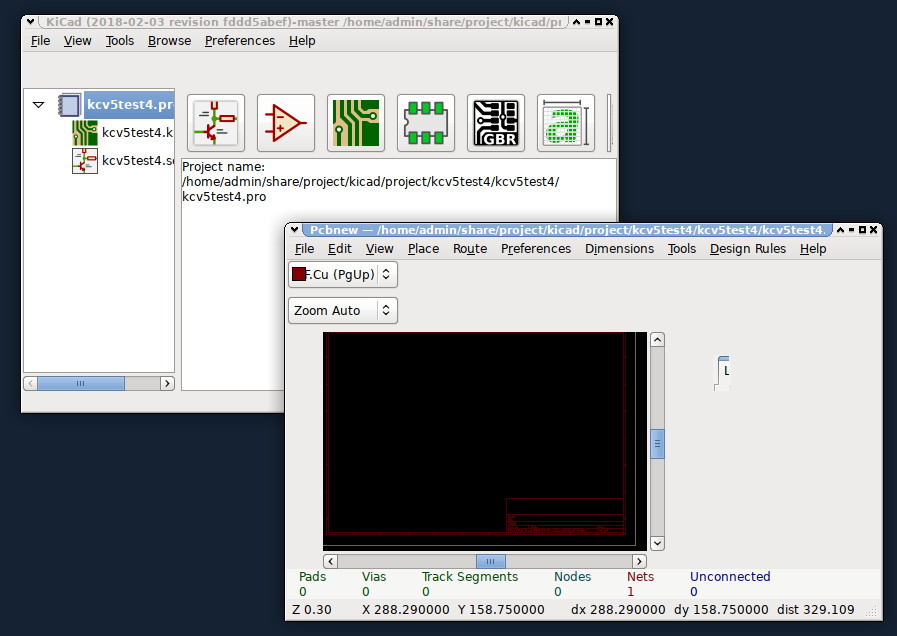Open the Design Rules menu
The image size is (897, 636).
(747, 249)
